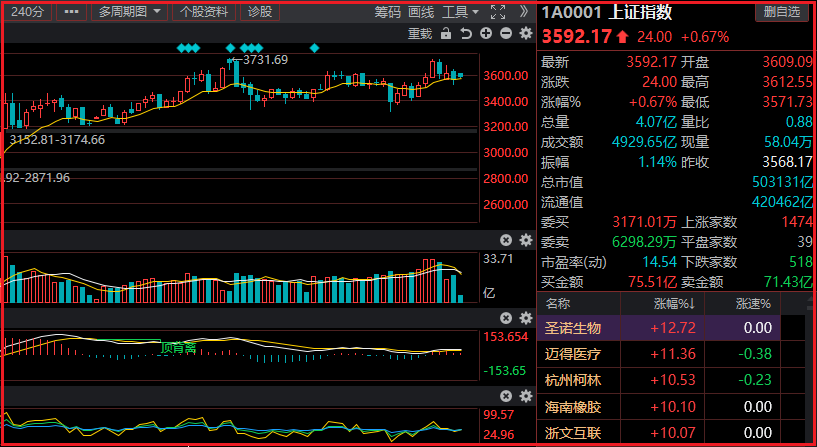Enter fullscreen chart mode

[498, 12]
